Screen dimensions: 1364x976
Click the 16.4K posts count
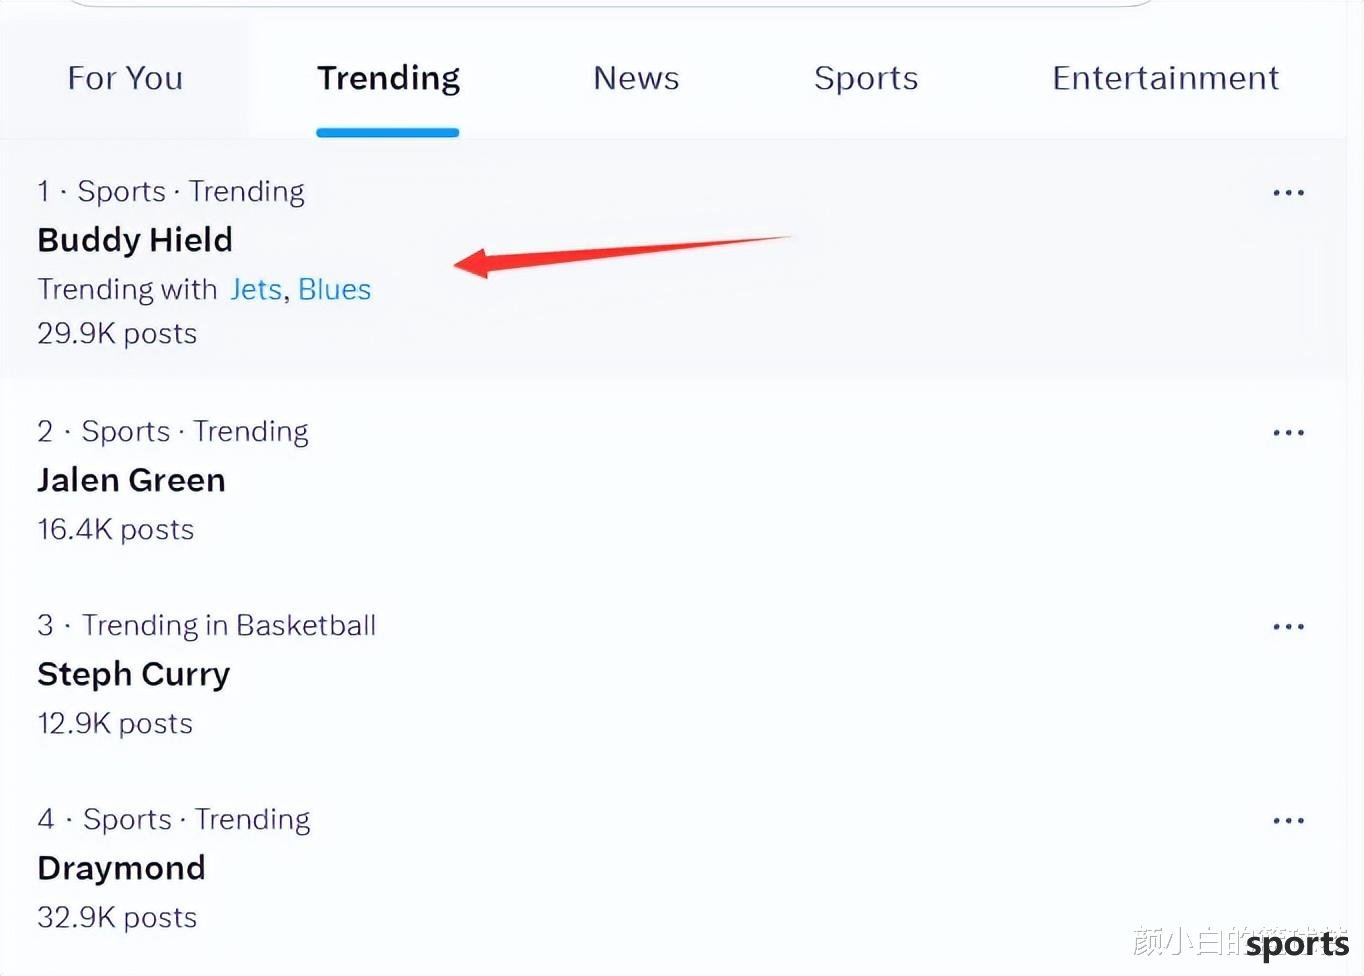[115, 530]
